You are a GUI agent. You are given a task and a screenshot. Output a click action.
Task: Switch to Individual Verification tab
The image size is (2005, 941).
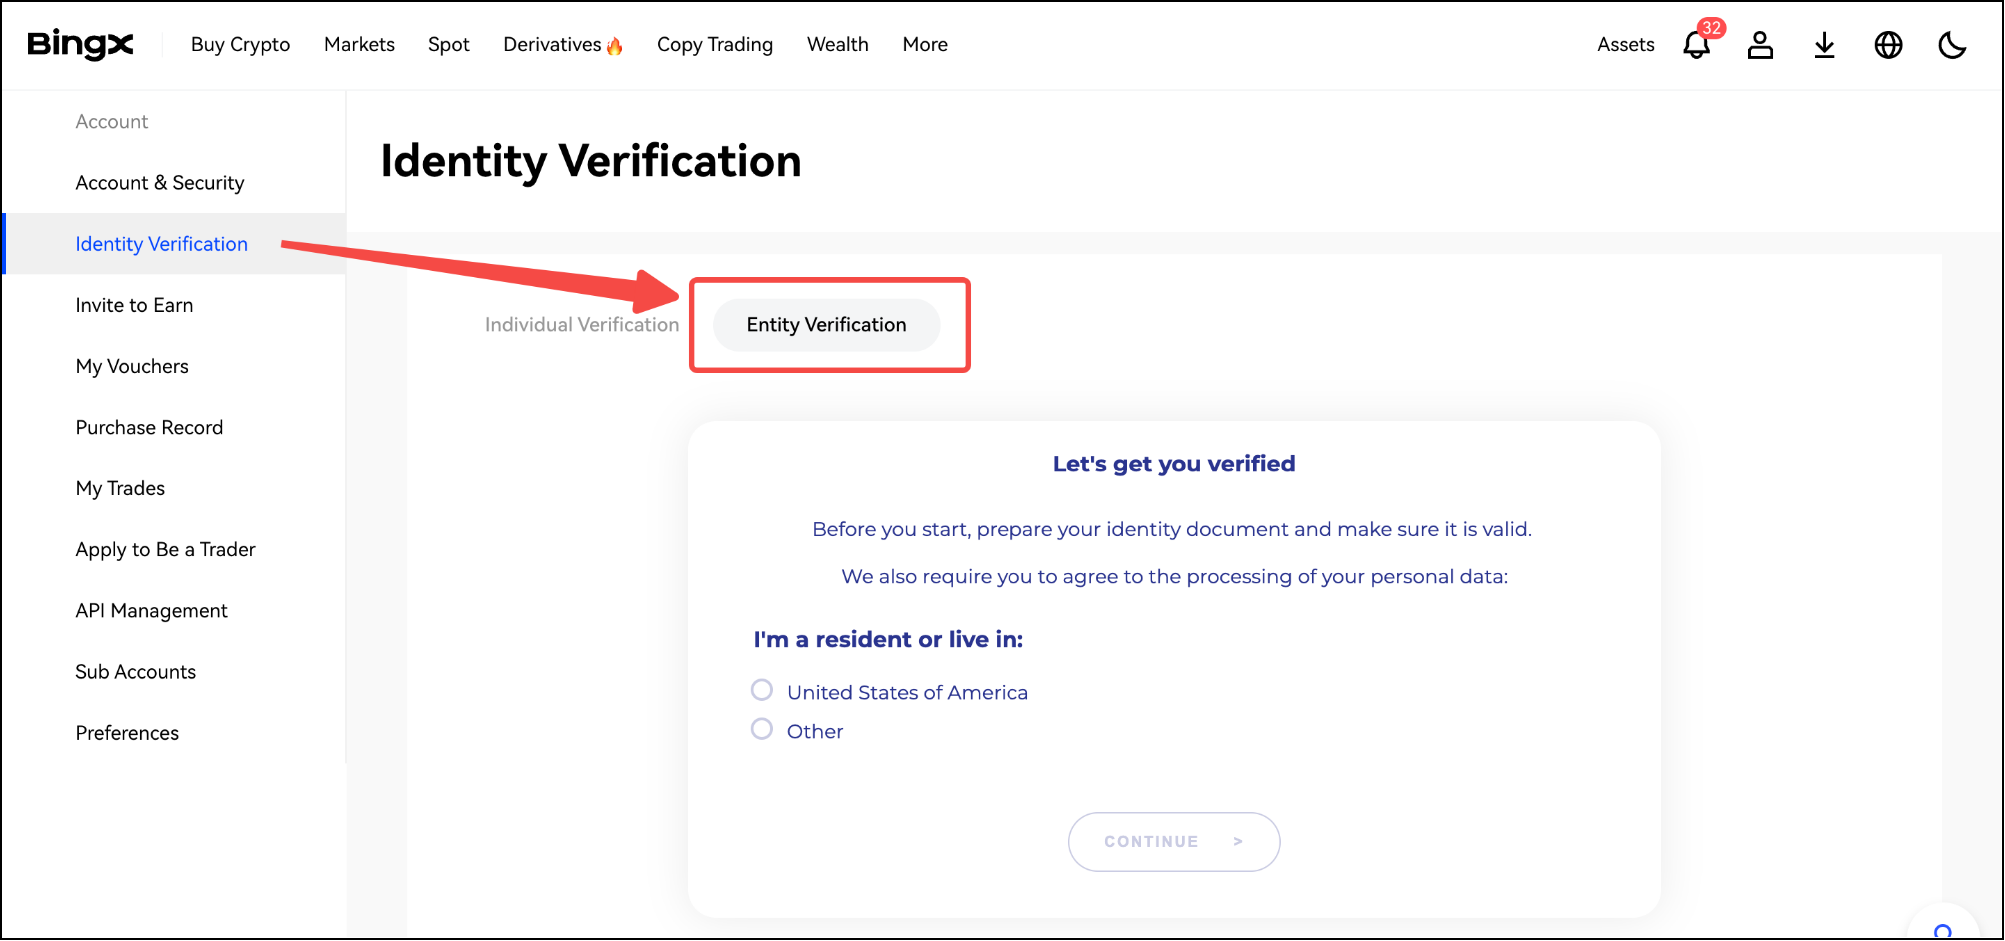coord(582,325)
